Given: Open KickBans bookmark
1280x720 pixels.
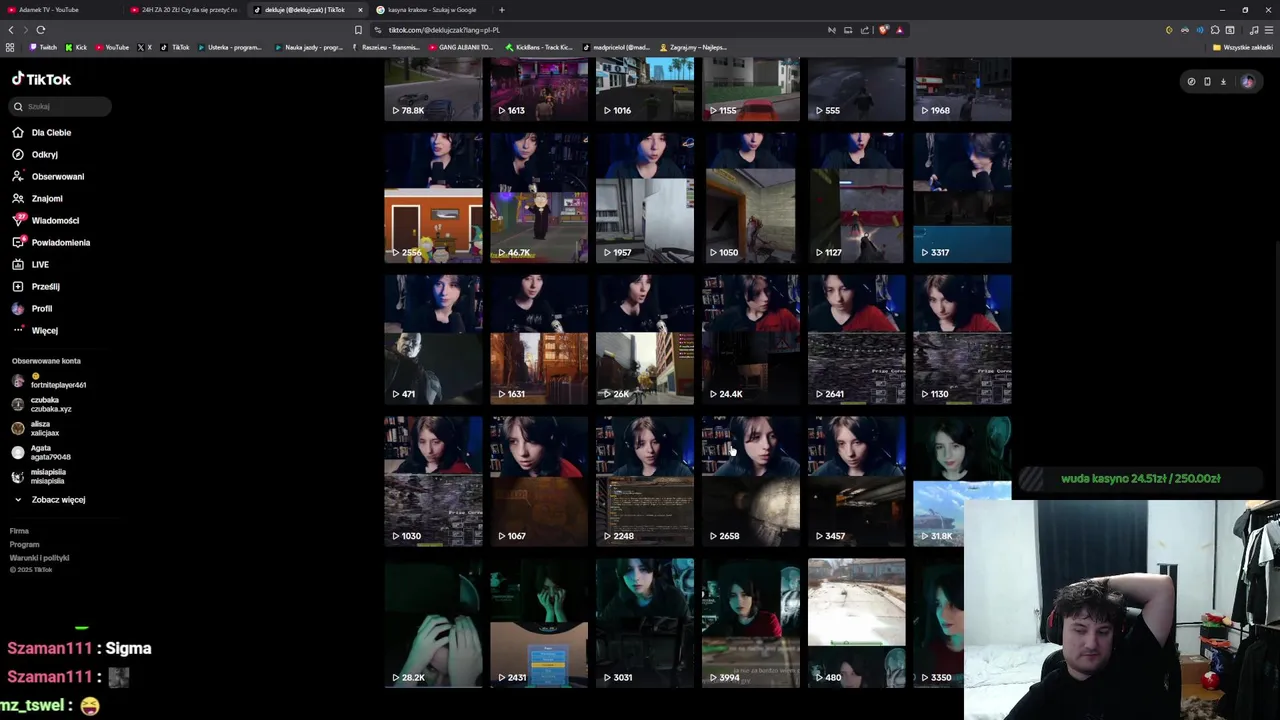Looking at the screenshot, I should click(539, 47).
